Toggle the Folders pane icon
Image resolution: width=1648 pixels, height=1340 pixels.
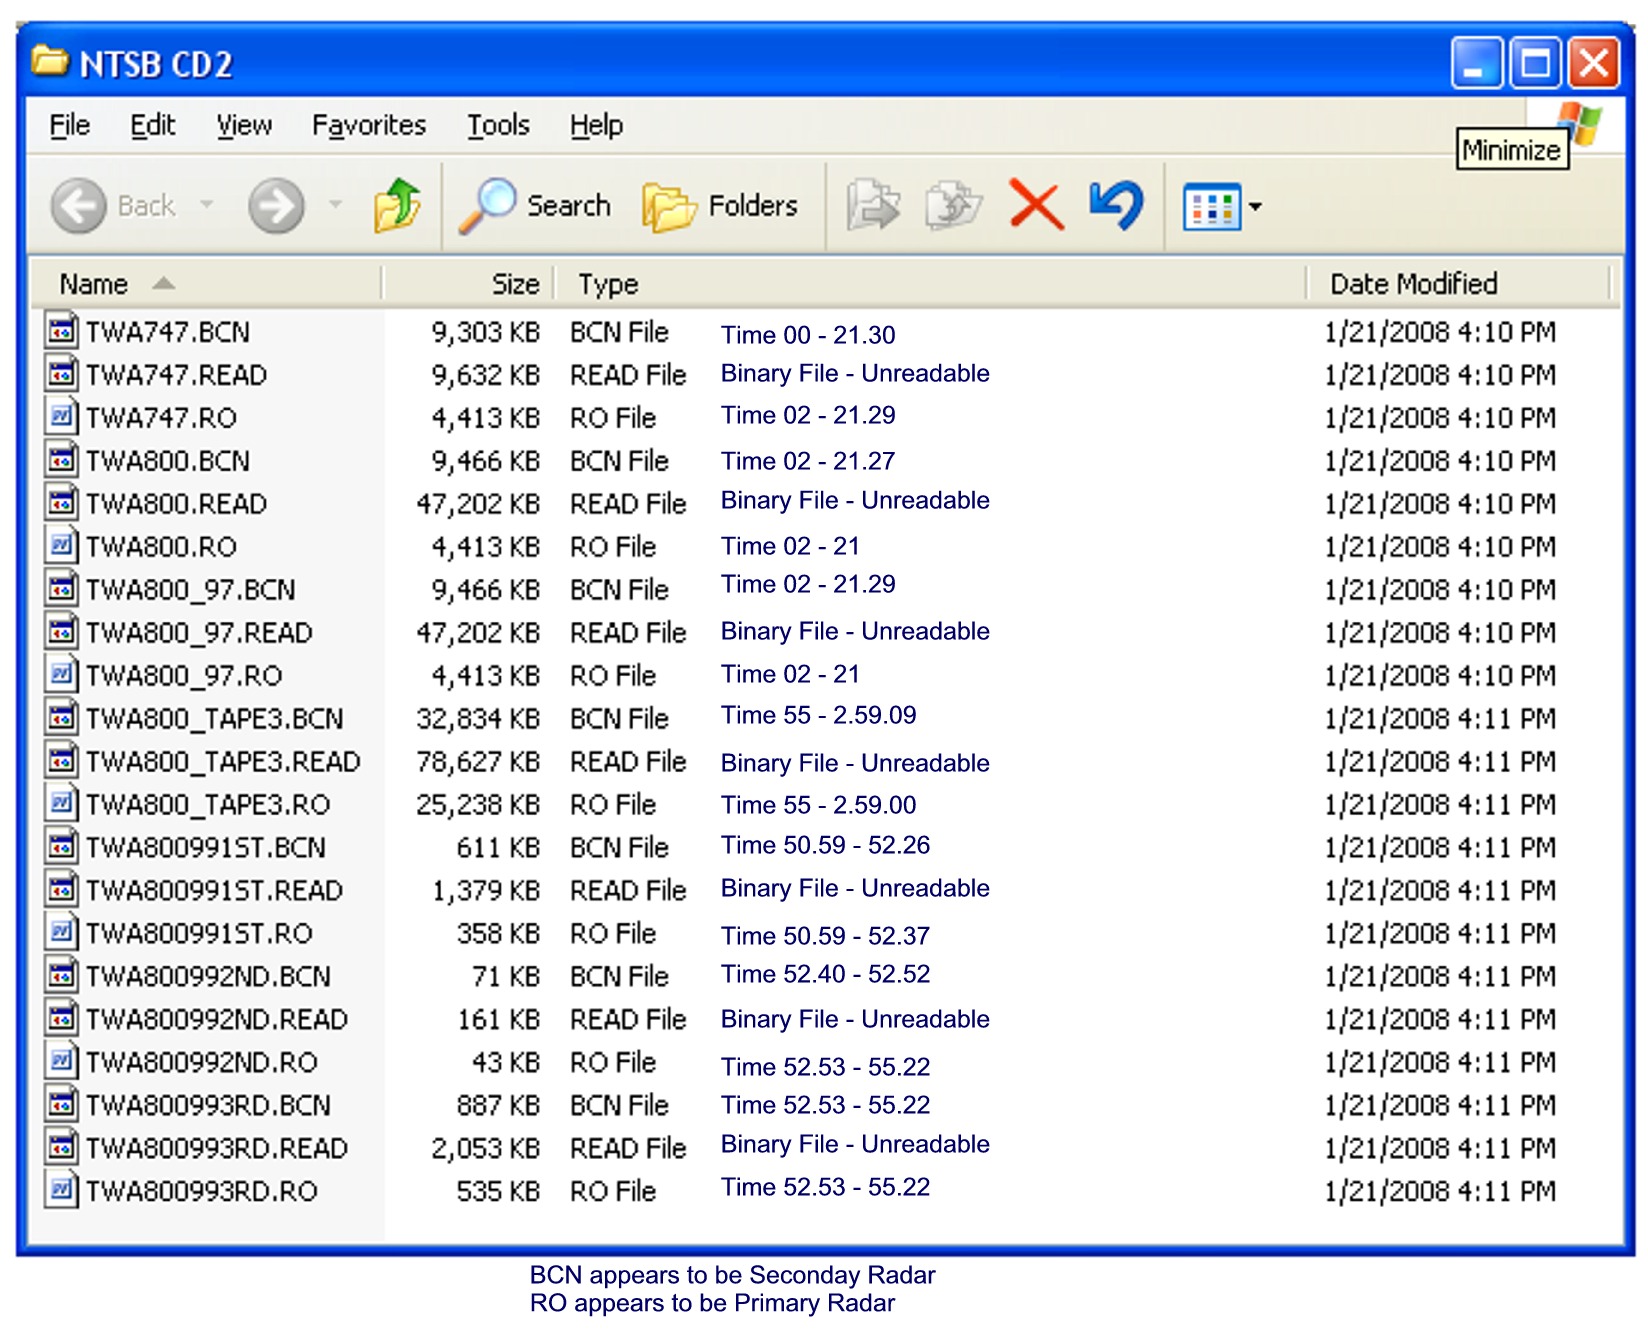(x=669, y=207)
